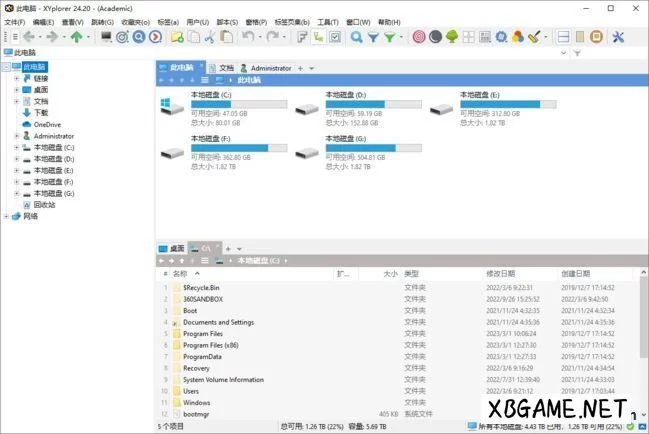Switch to the Administrator tab

tap(267, 68)
